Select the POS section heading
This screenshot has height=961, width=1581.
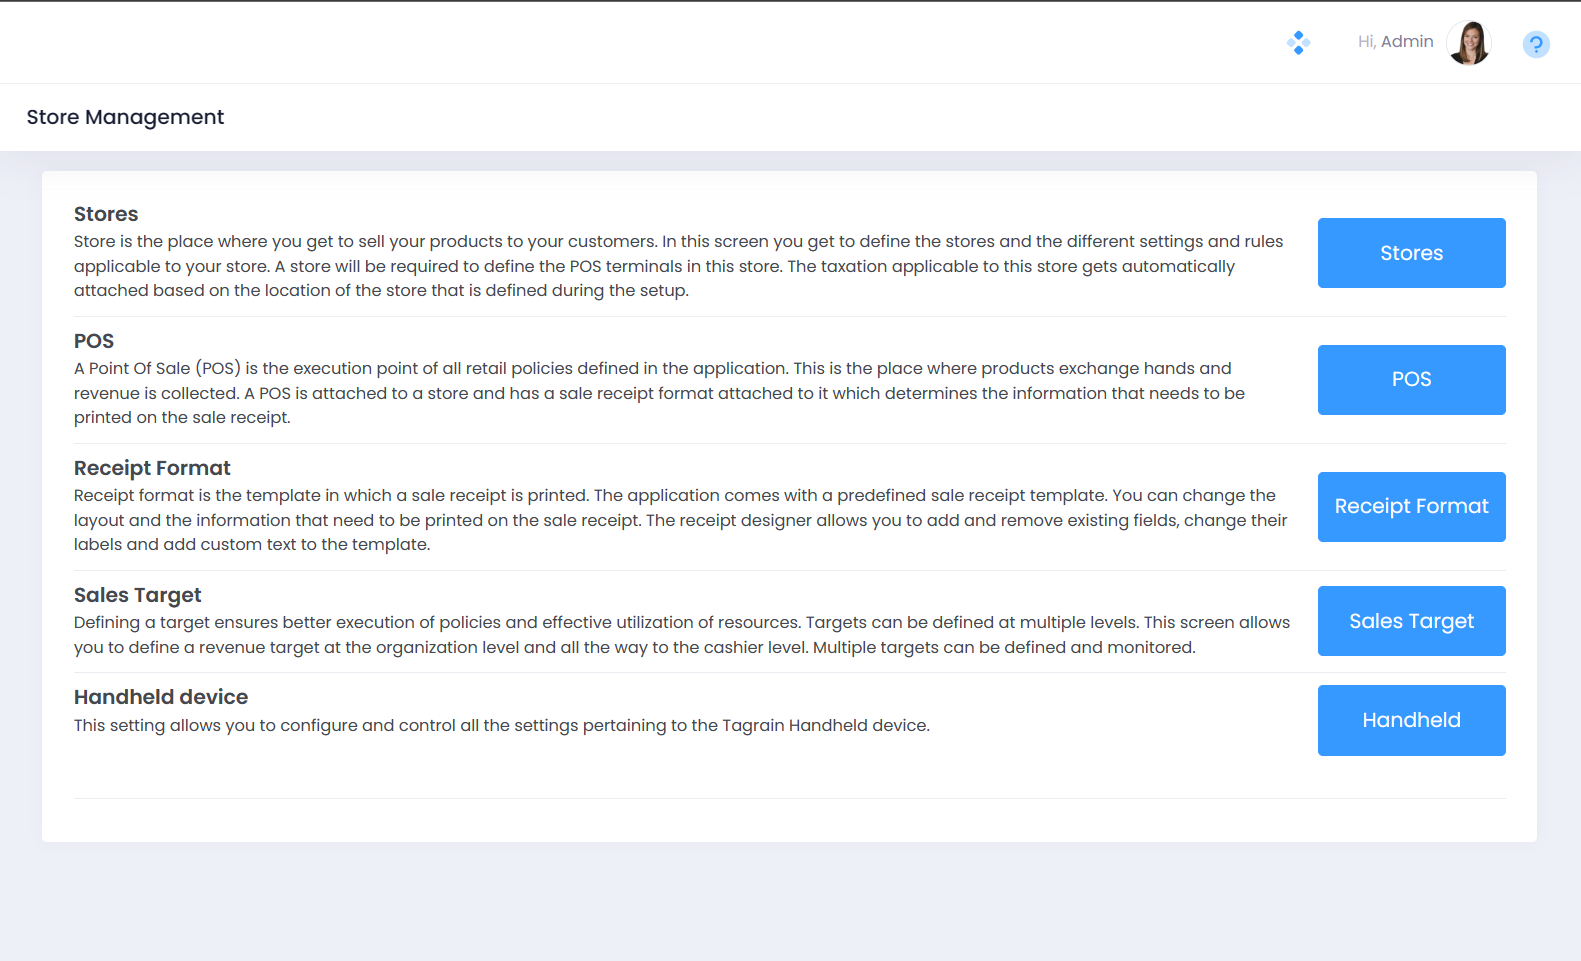pyautogui.click(x=94, y=341)
